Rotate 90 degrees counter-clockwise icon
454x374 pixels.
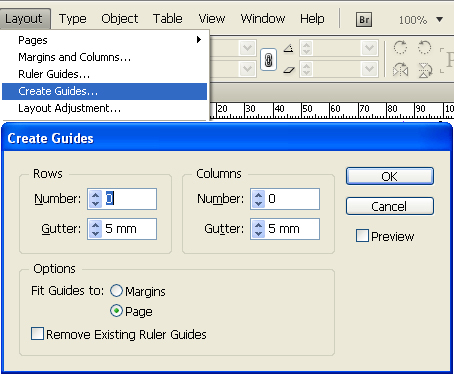(424, 48)
